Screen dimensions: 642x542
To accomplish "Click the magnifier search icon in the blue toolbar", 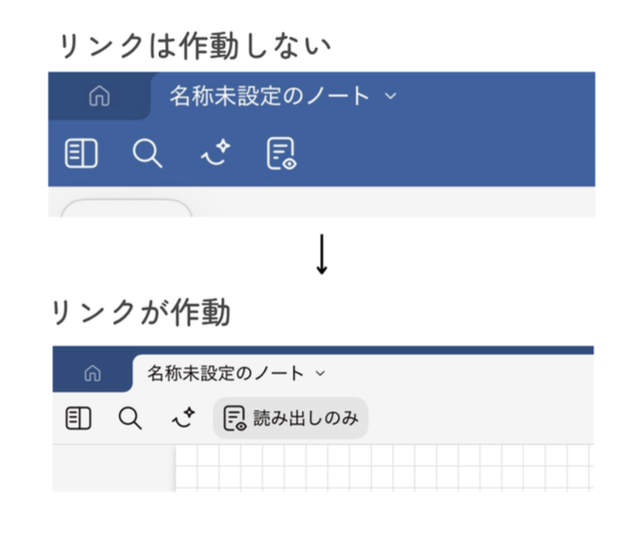I will [147, 154].
